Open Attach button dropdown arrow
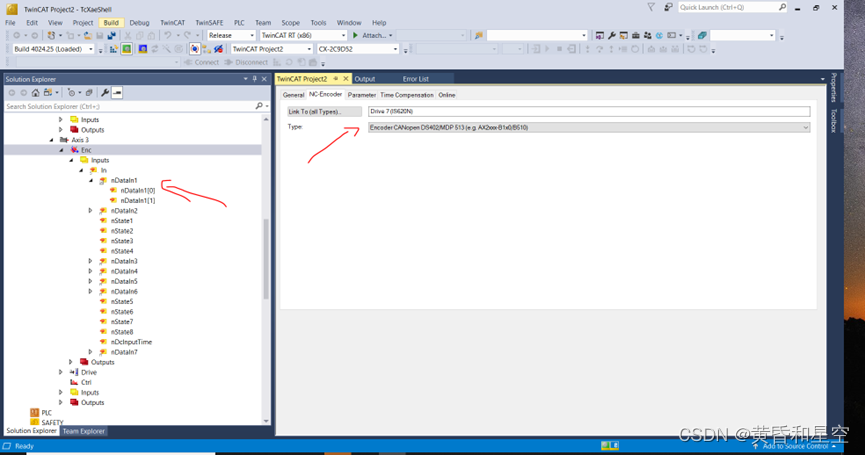This screenshot has height=455, width=865. (x=391, y=35)
